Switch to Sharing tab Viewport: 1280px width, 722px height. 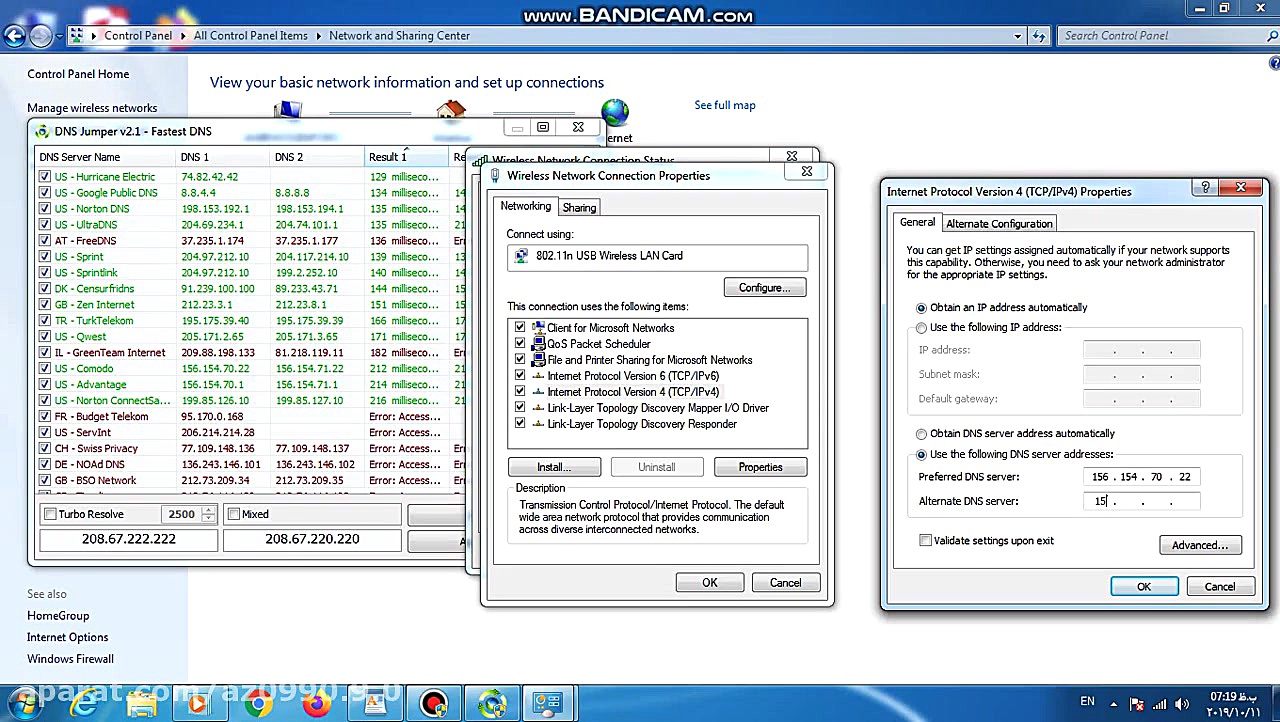[579, 208]
